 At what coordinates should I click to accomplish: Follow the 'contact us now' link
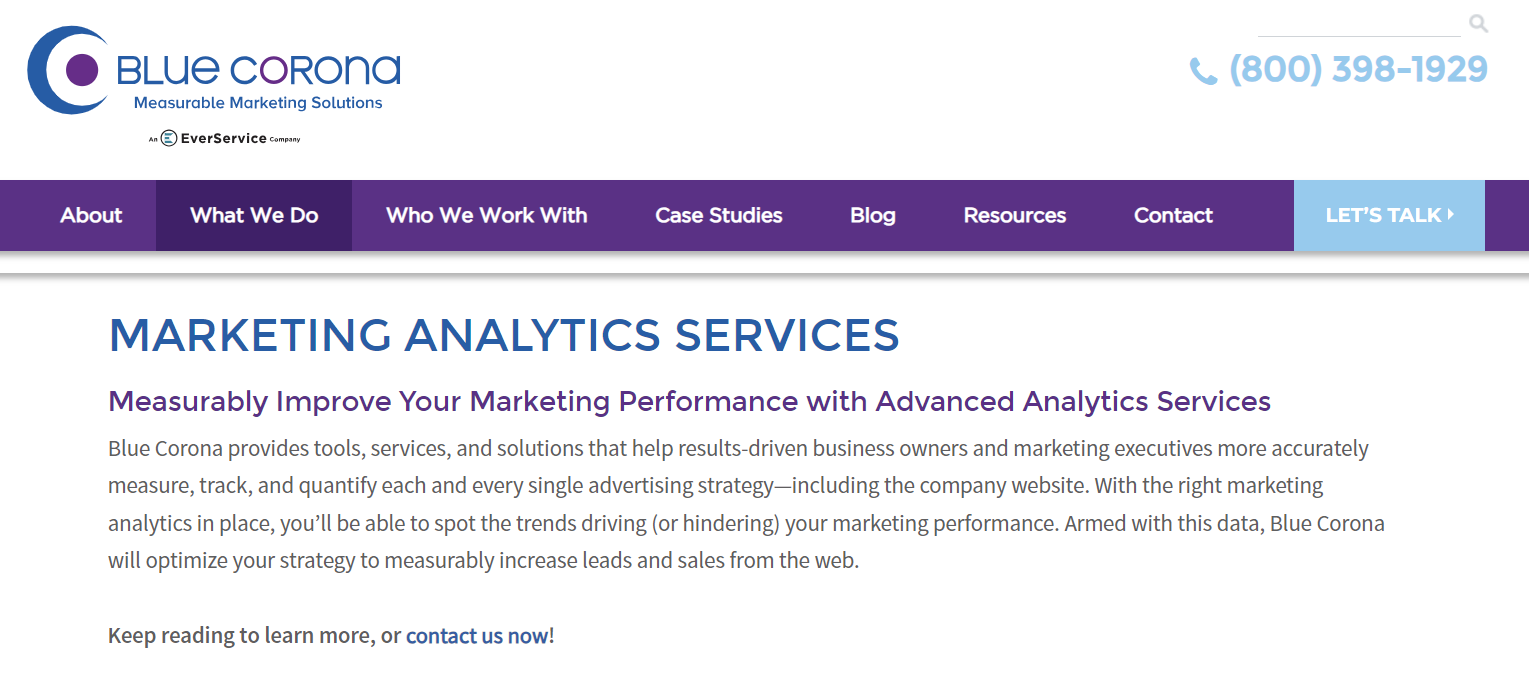[477, 636]
